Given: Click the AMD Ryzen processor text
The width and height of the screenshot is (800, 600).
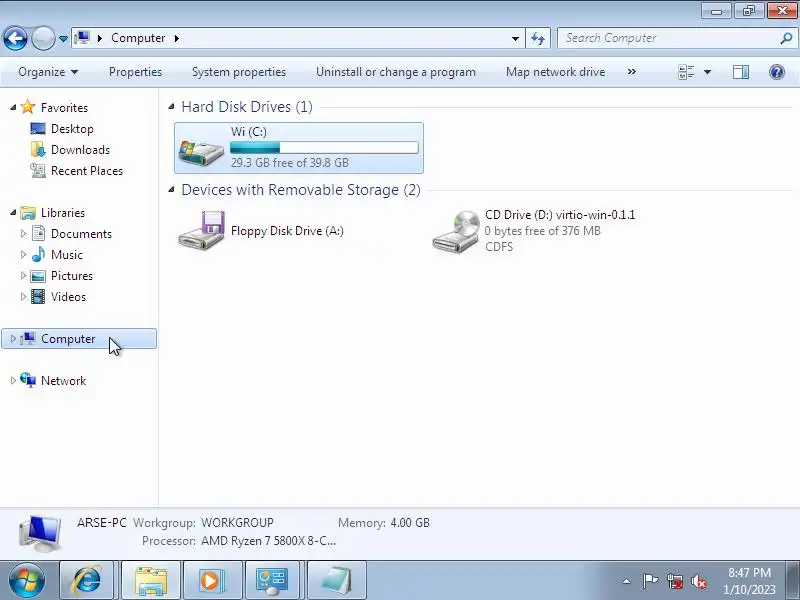Looking at the screenshot, I should 268,541.
